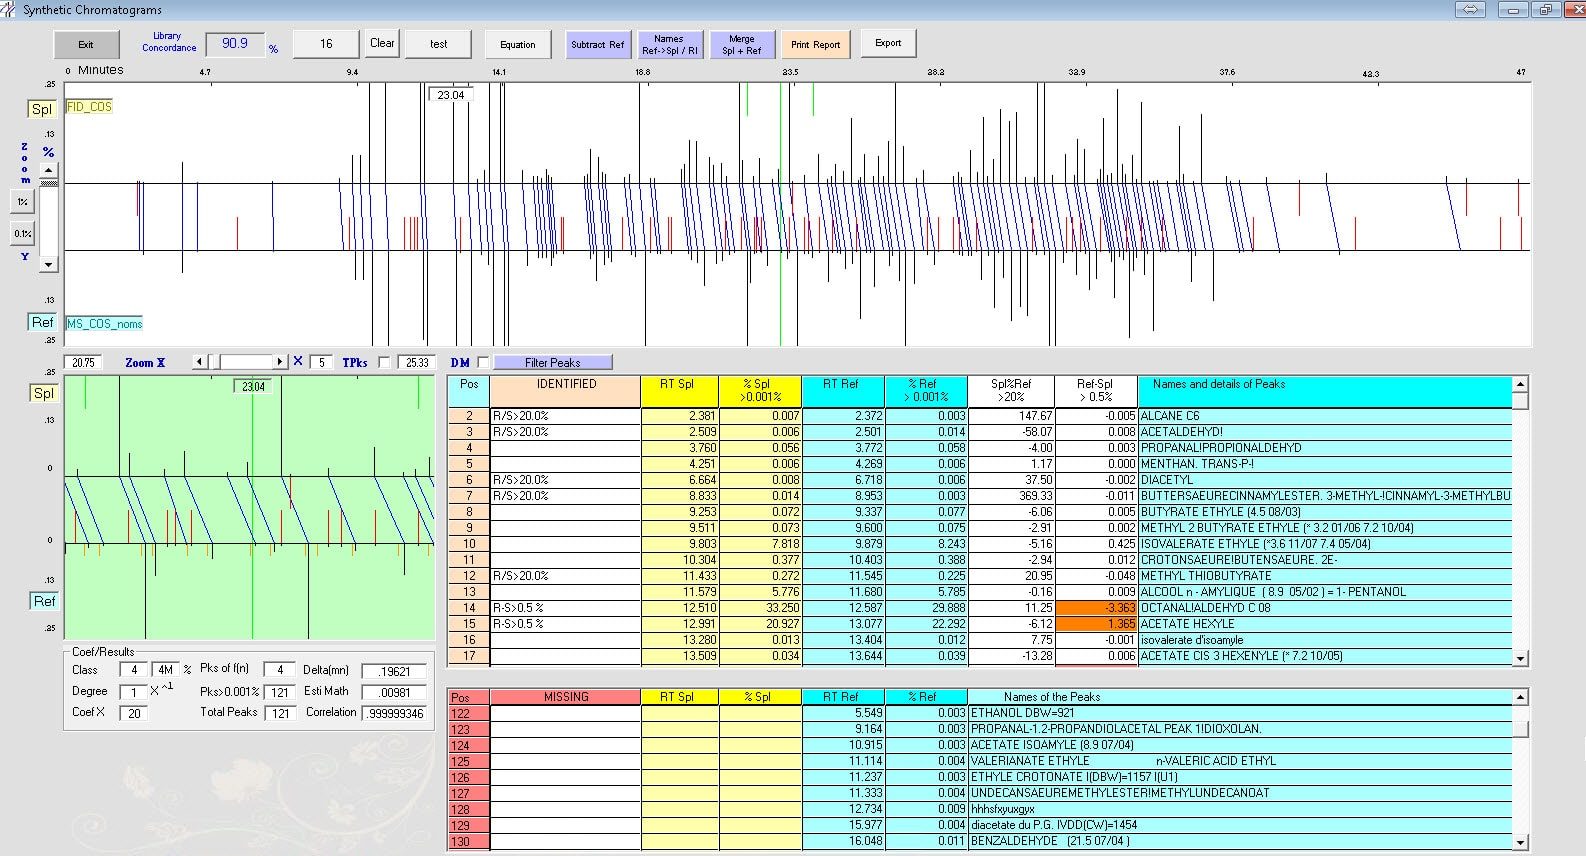
Task: Click the Degree field showing 1
Action: click(x=134, y=692)
